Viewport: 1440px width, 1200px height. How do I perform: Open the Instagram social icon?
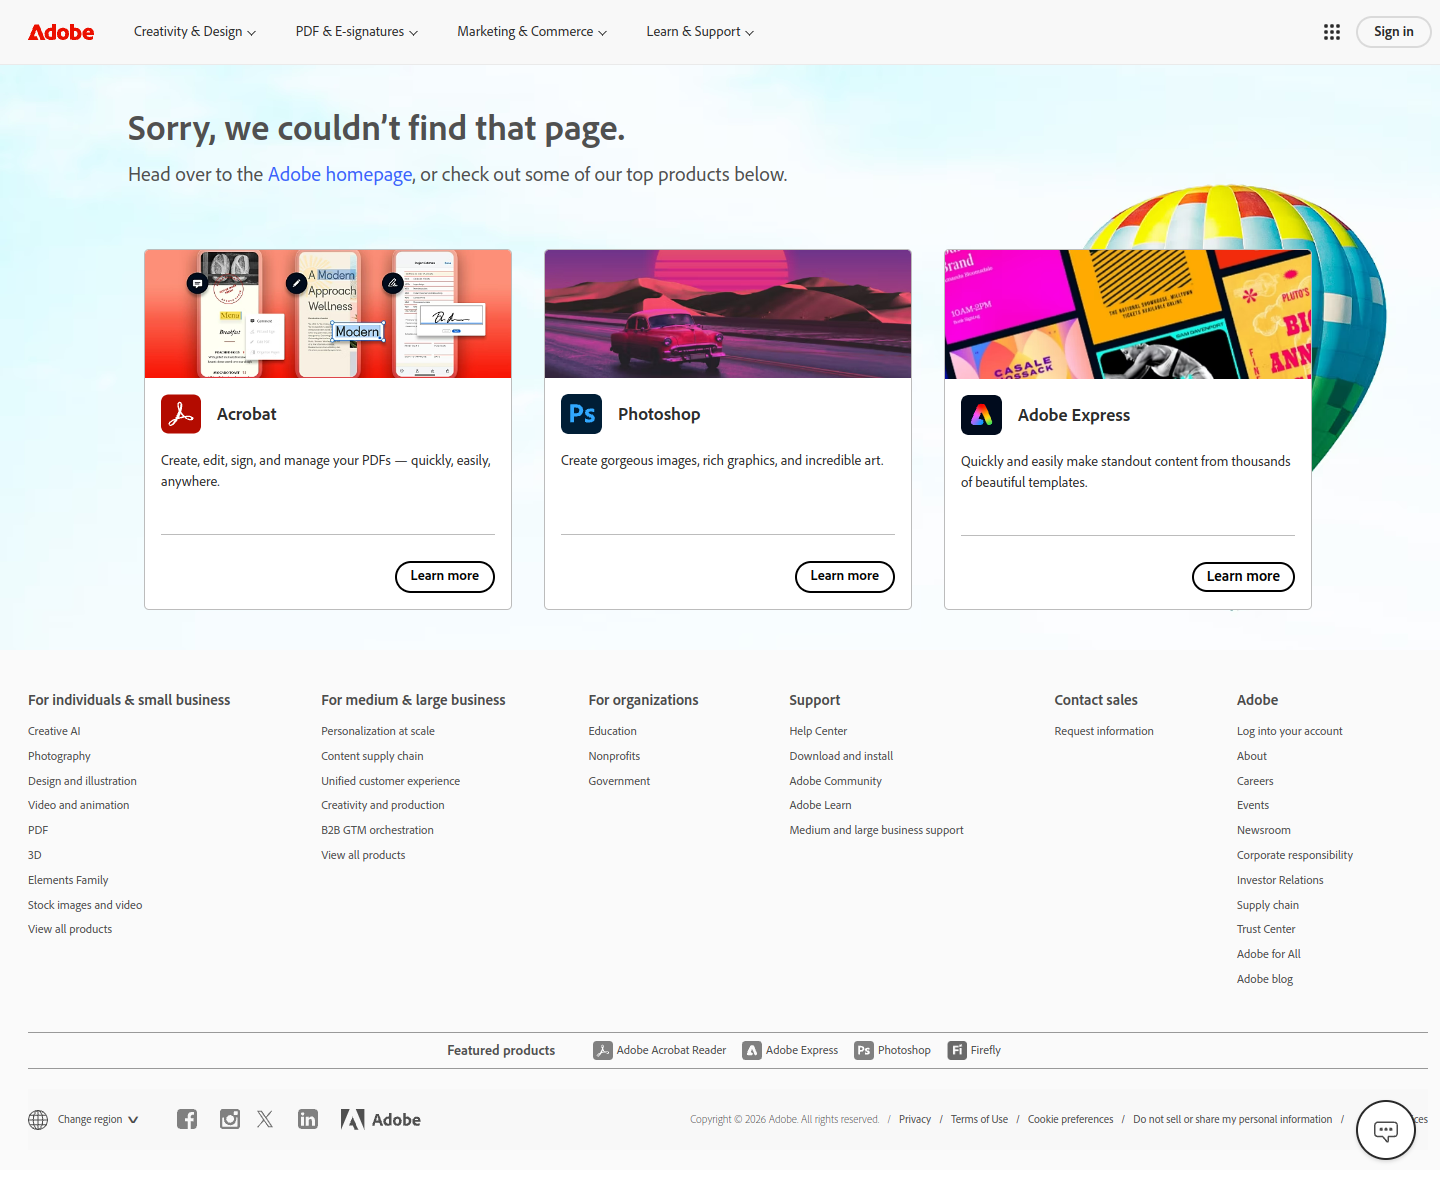[230, 1119]
